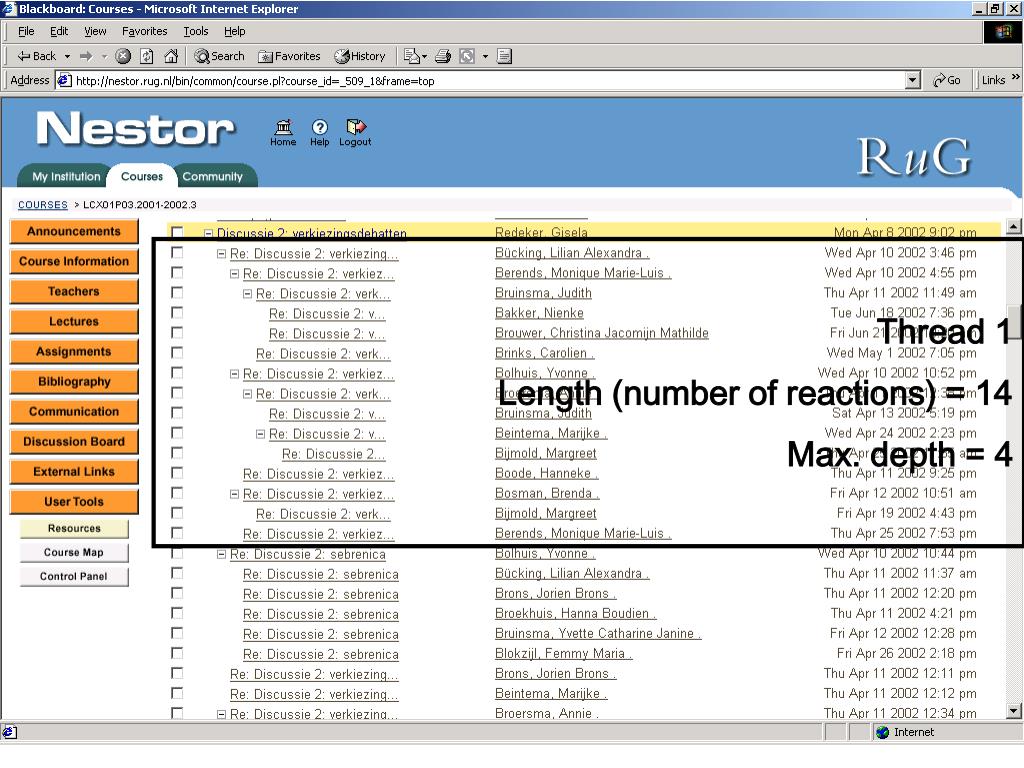Viewport: 1024px width, 768px height.
Task: Open the author link Broersma, Annie
Action: coord(546,713)
